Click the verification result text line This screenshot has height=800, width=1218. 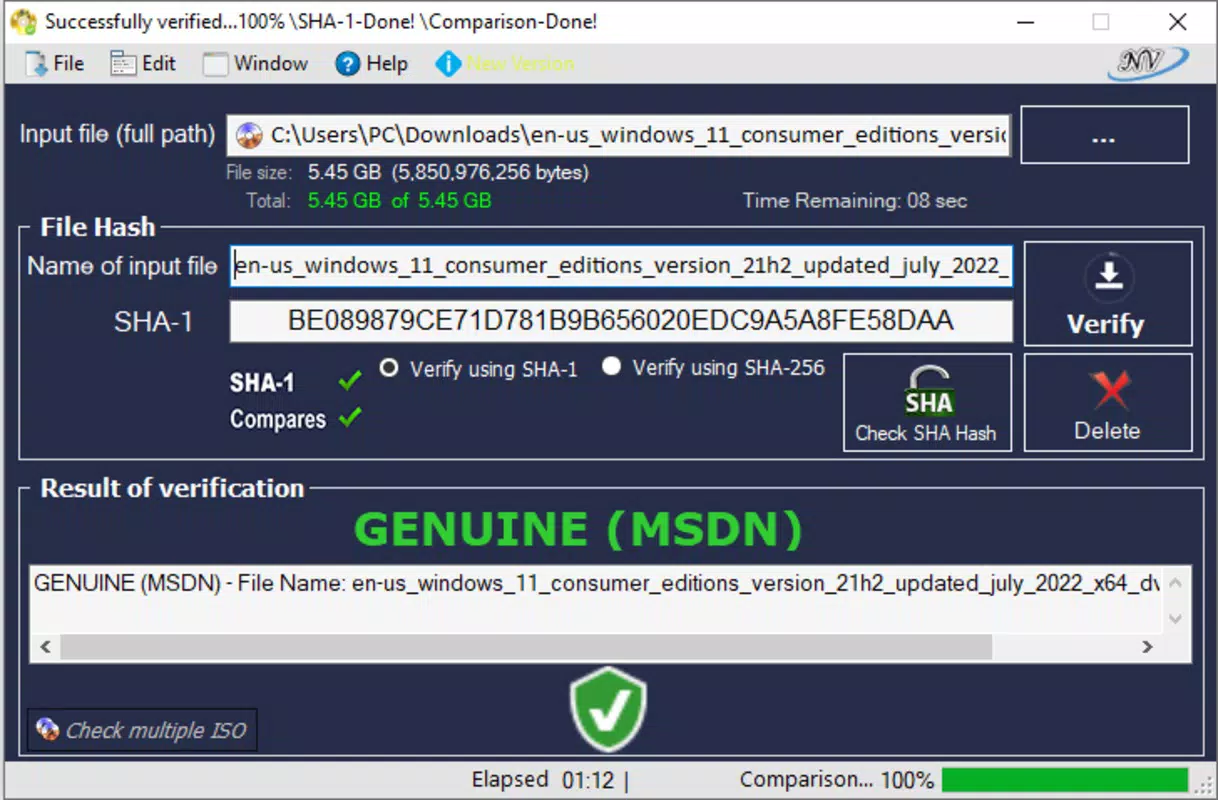click(597, 583)
